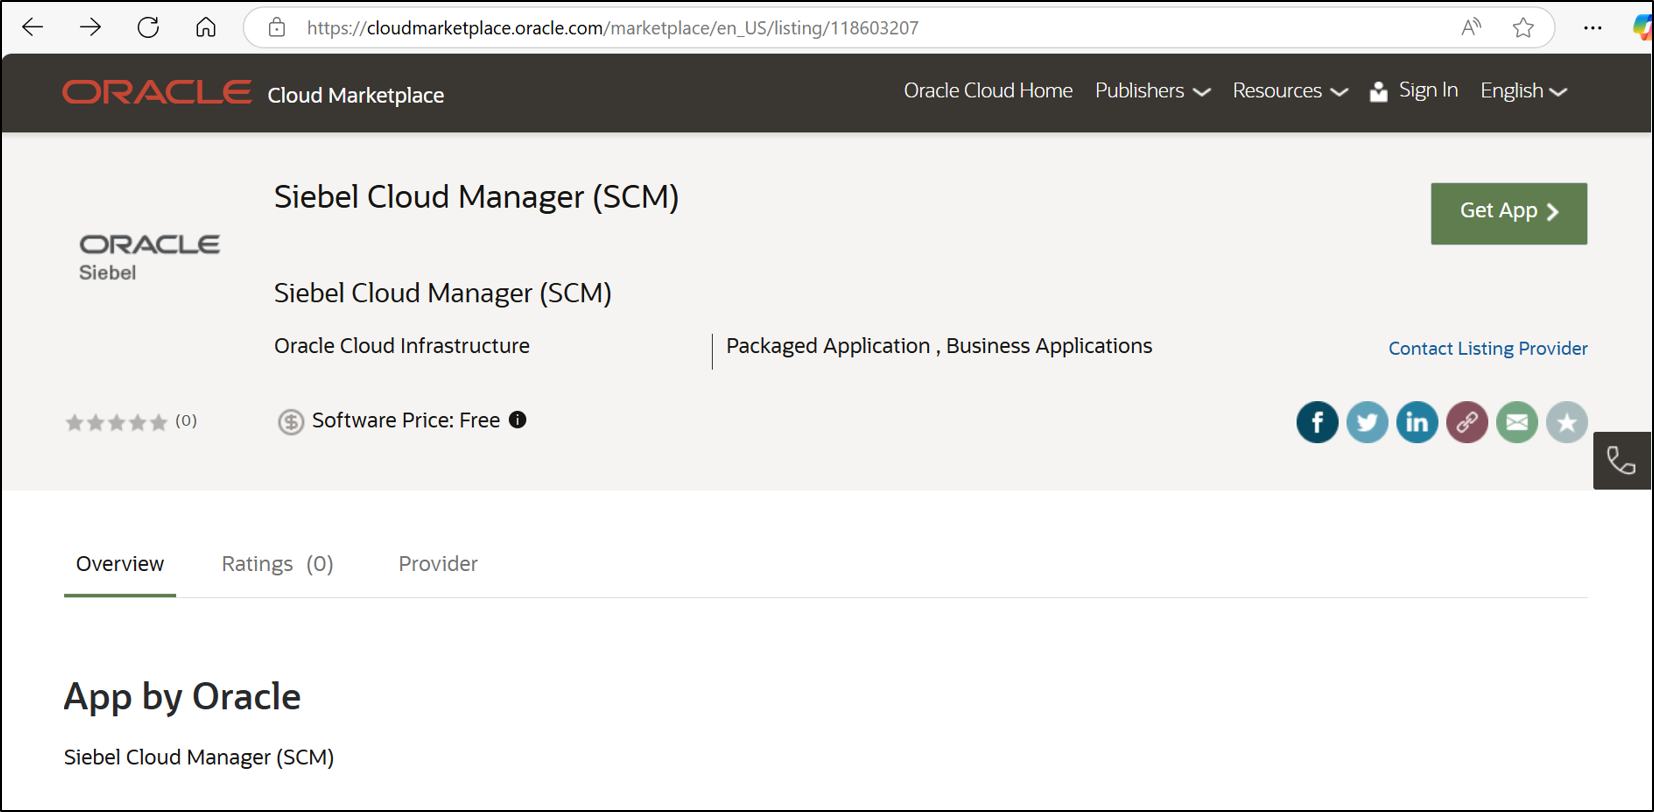
Task: Reload the page with the refresh icon
Action: 148,27
